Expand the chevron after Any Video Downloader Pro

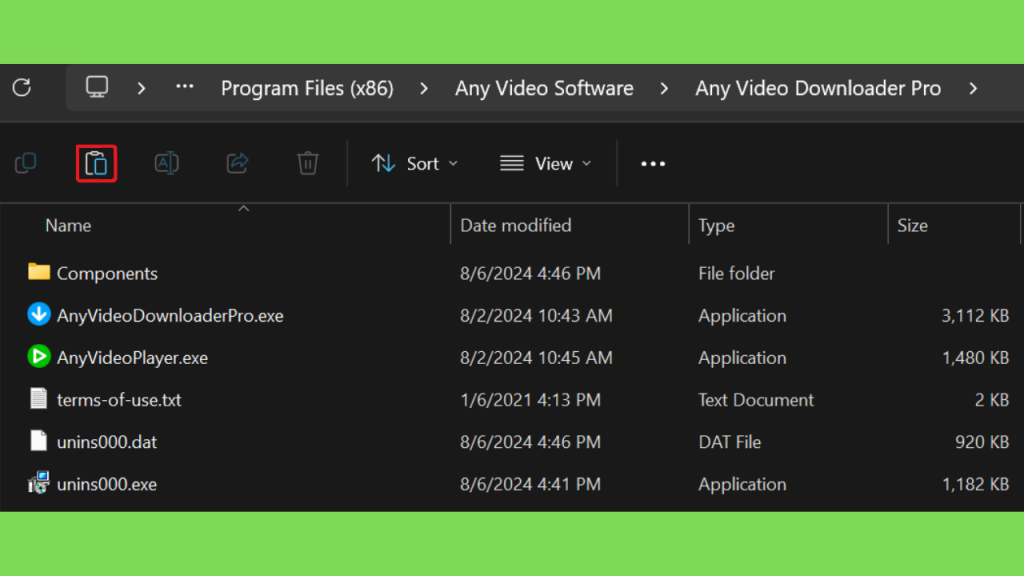coord(973,88)
